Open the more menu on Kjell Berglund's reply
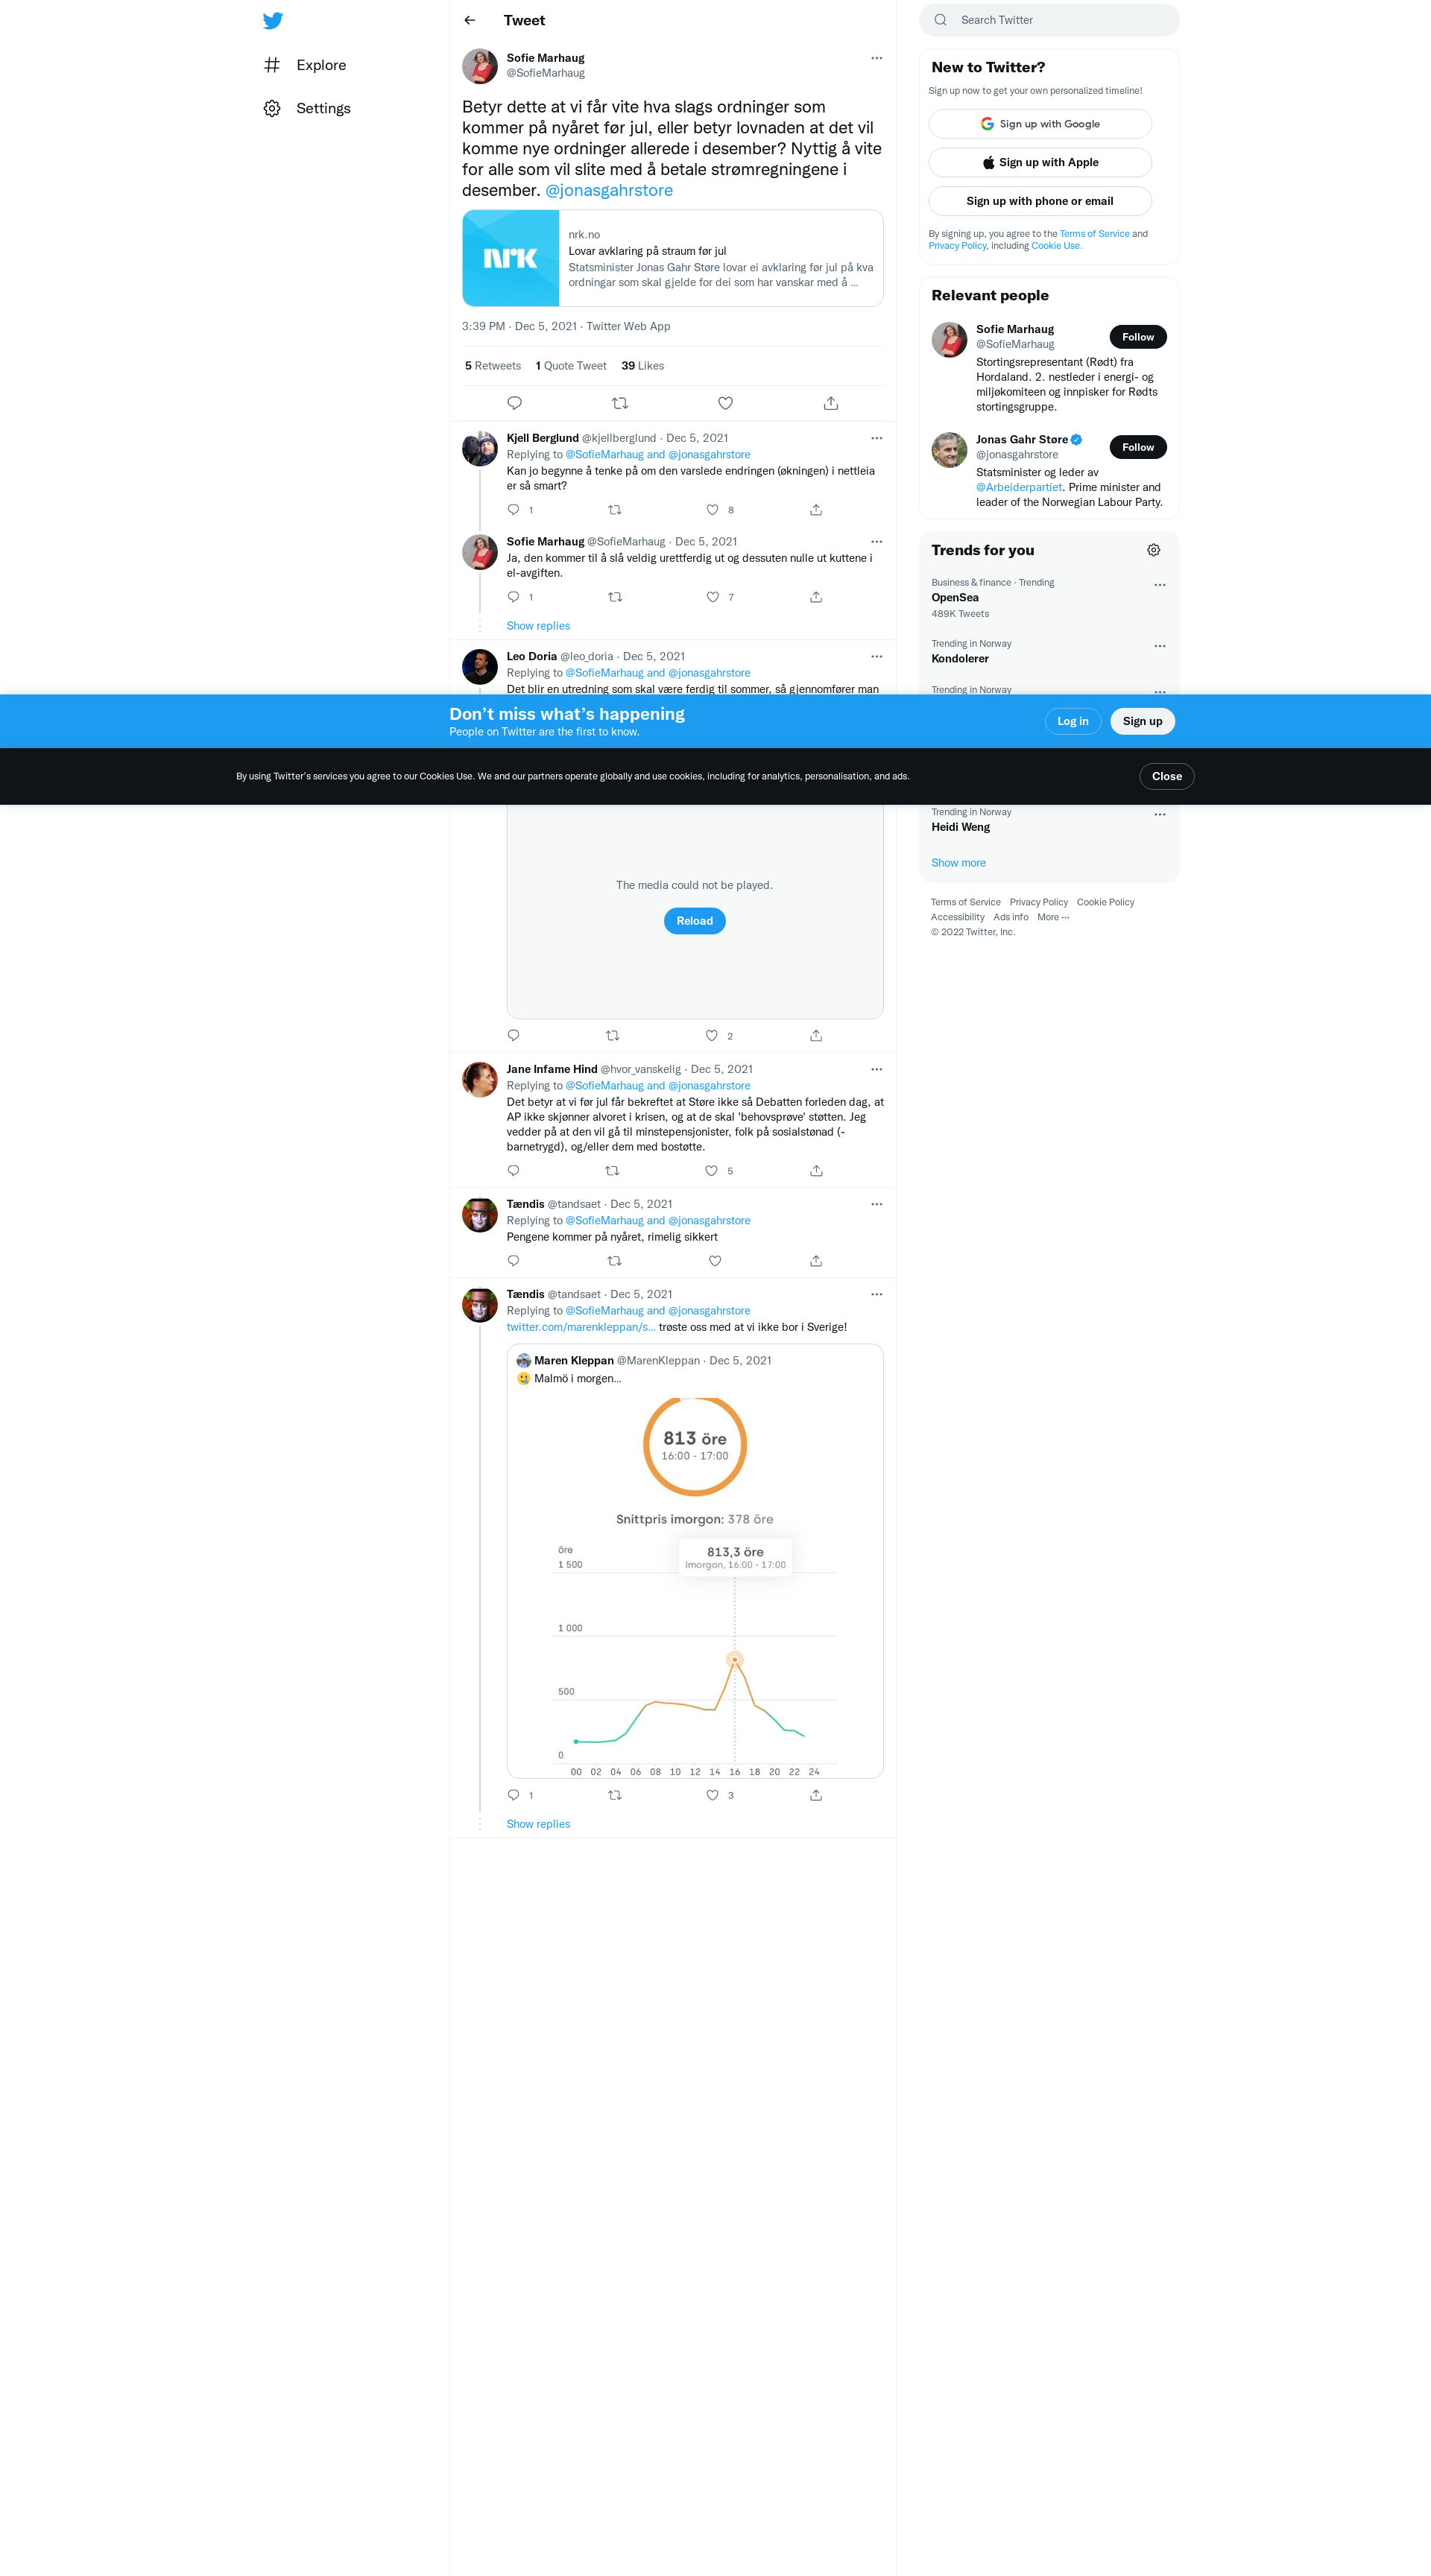The width and height of the screenshot is (1431, 2576). 876,438
